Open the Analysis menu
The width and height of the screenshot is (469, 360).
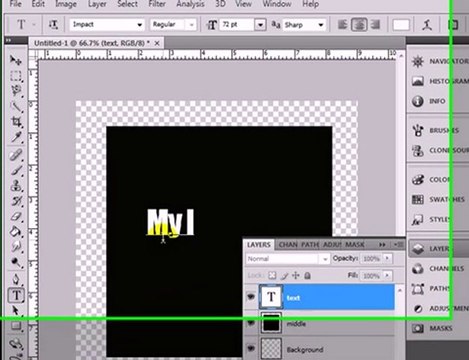point(190,4)
